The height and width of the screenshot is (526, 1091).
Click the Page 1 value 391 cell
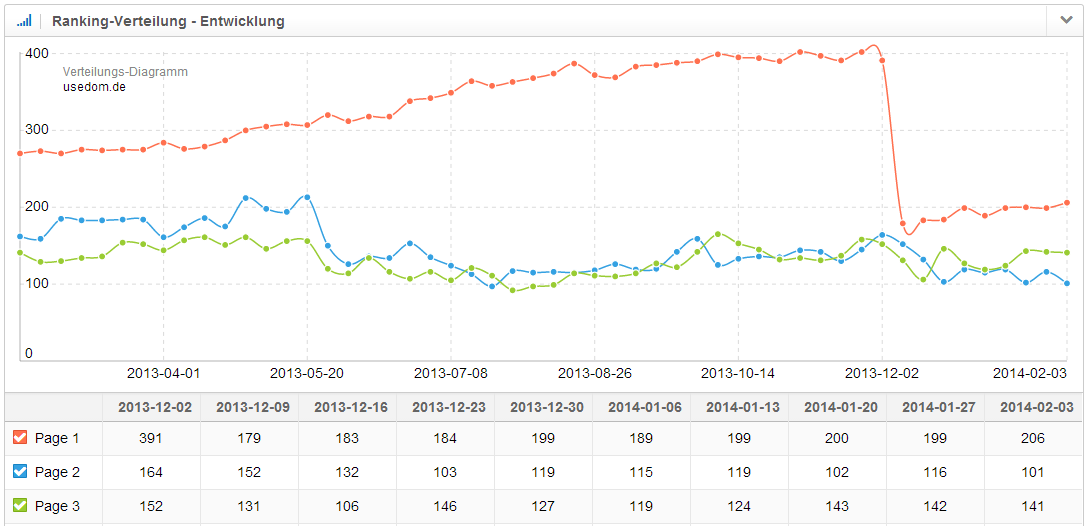coord(151,438)
